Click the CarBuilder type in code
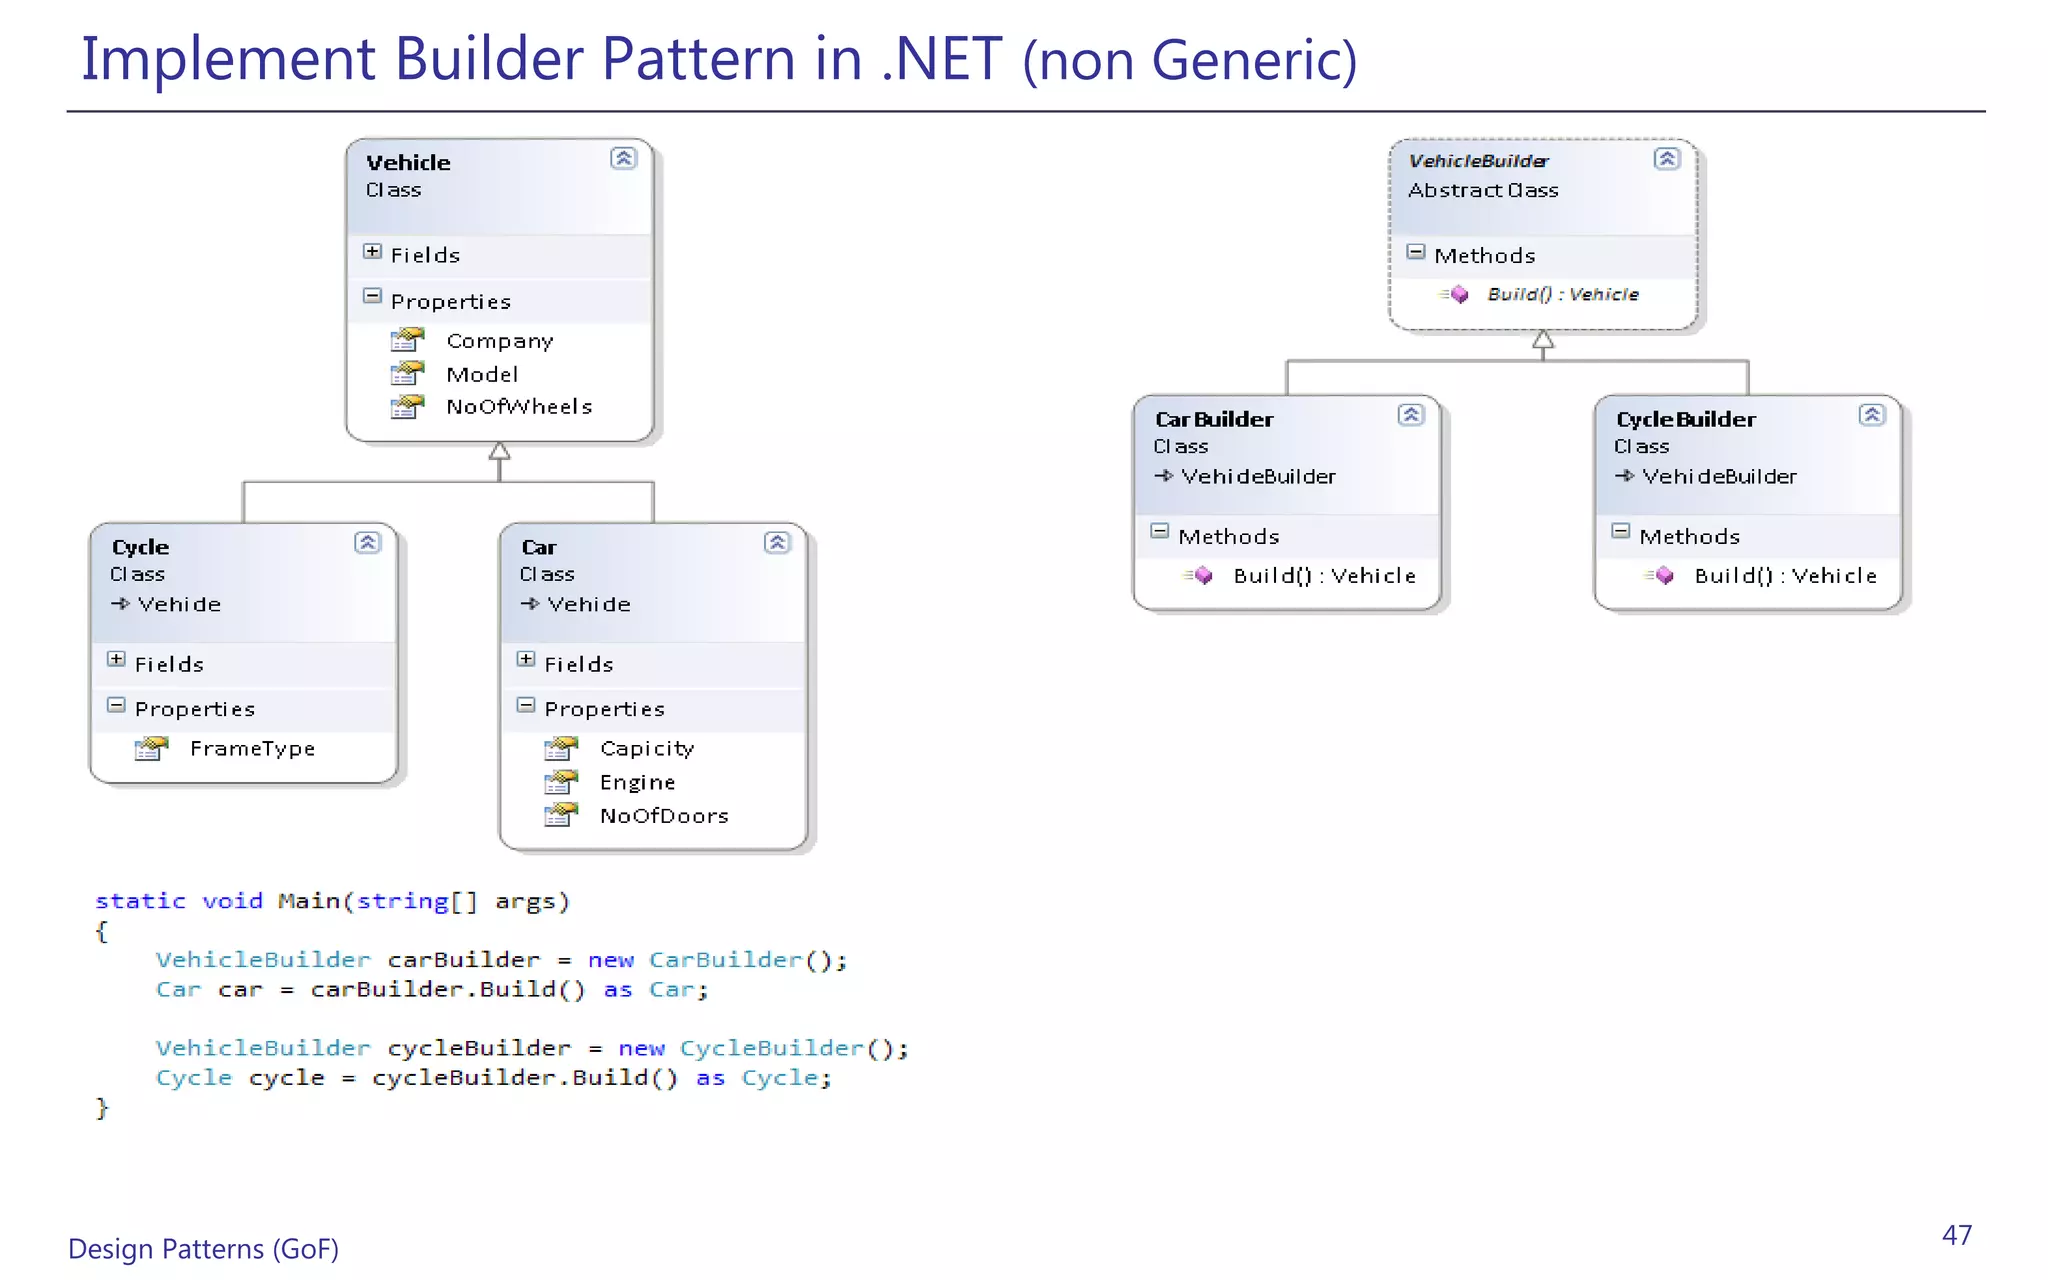 (725, 960)
